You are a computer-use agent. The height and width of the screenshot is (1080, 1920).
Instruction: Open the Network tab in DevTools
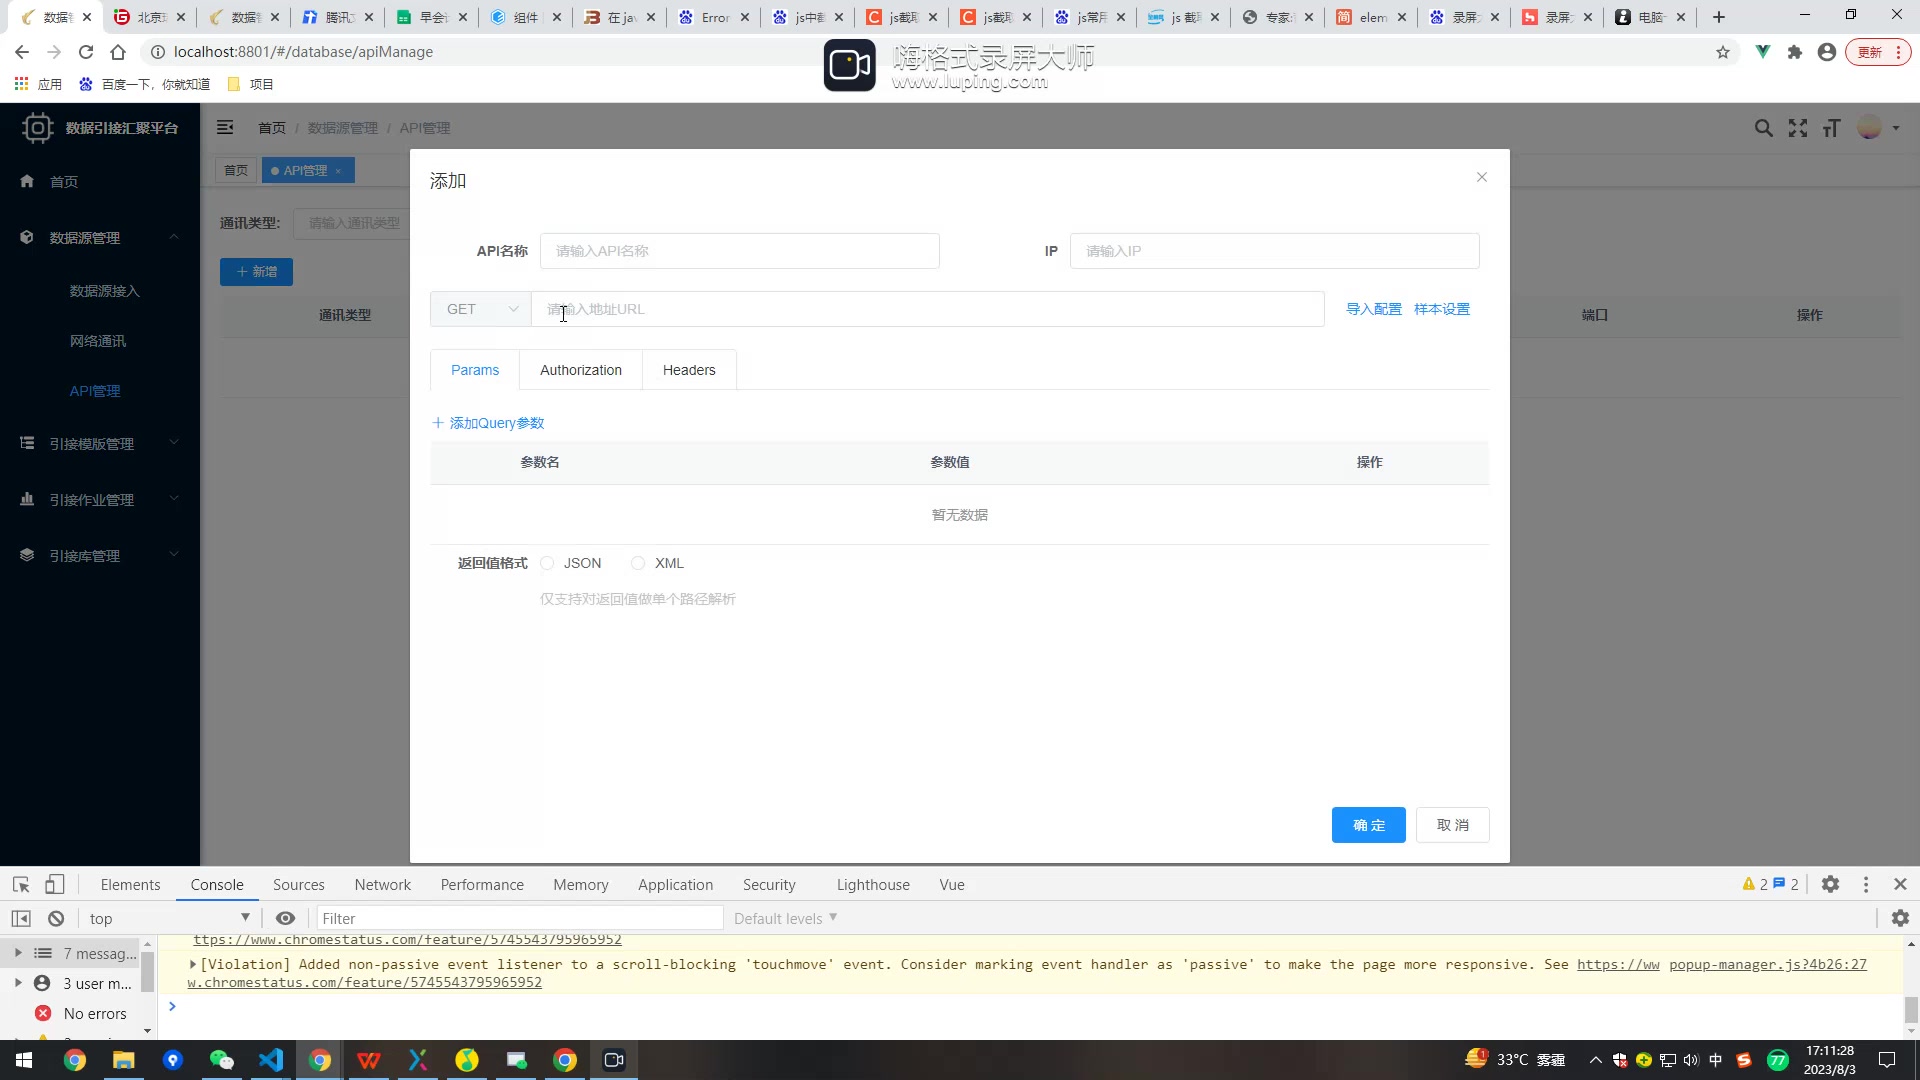tap(382, 885)
